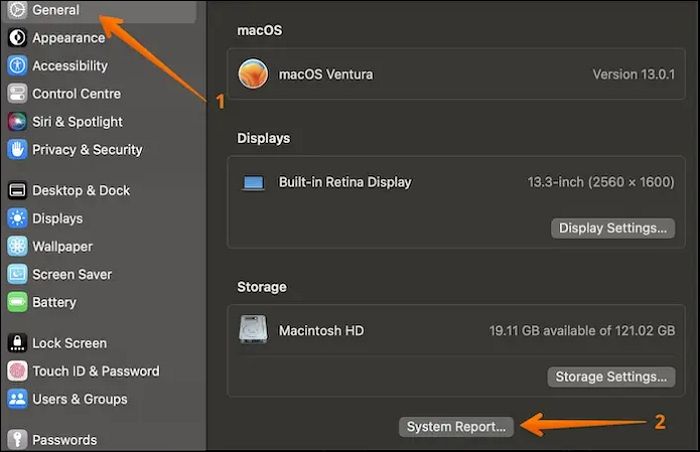Viewport: 700px width, 452px height.
Task: Click the Screen Saver icon
Action: coord(17,274)
